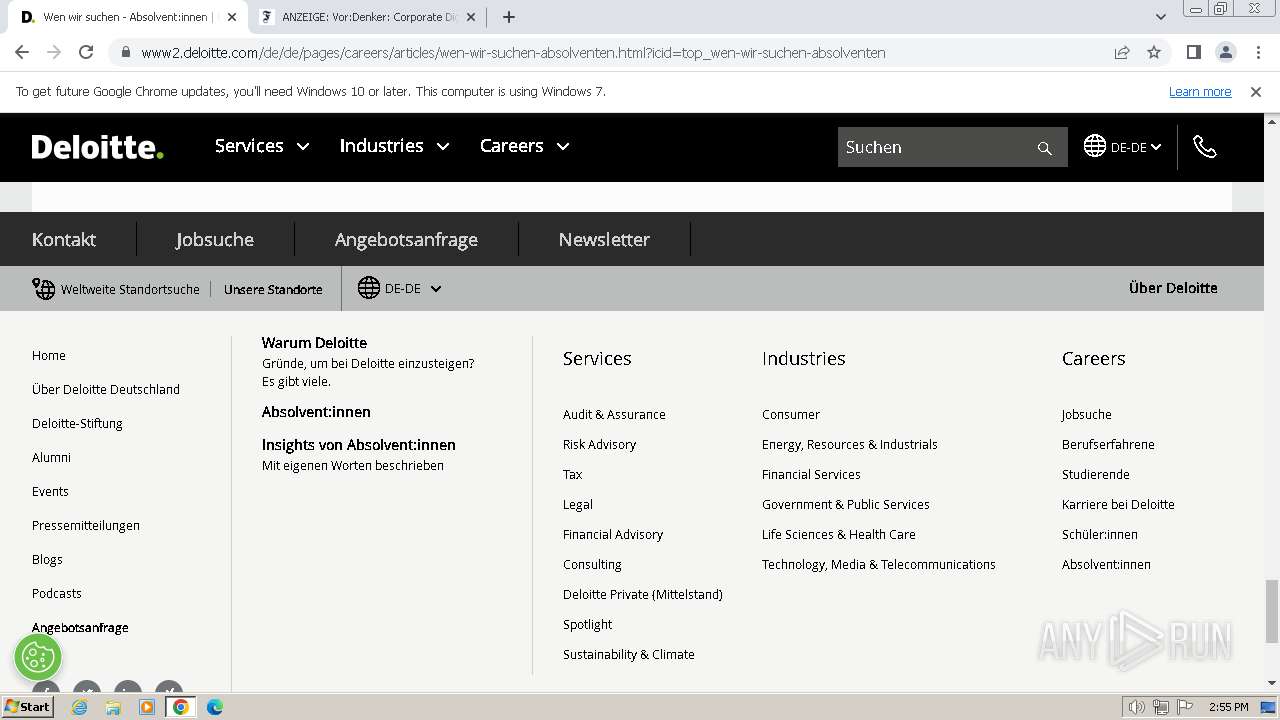Open Newsletter tab
This screenshot has height=720, width=1280.
[604, 239]
